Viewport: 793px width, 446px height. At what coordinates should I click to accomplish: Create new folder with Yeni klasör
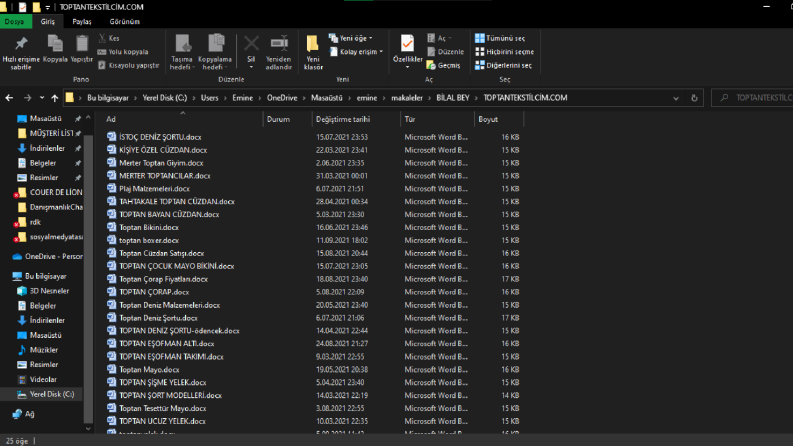coord(313,53)
